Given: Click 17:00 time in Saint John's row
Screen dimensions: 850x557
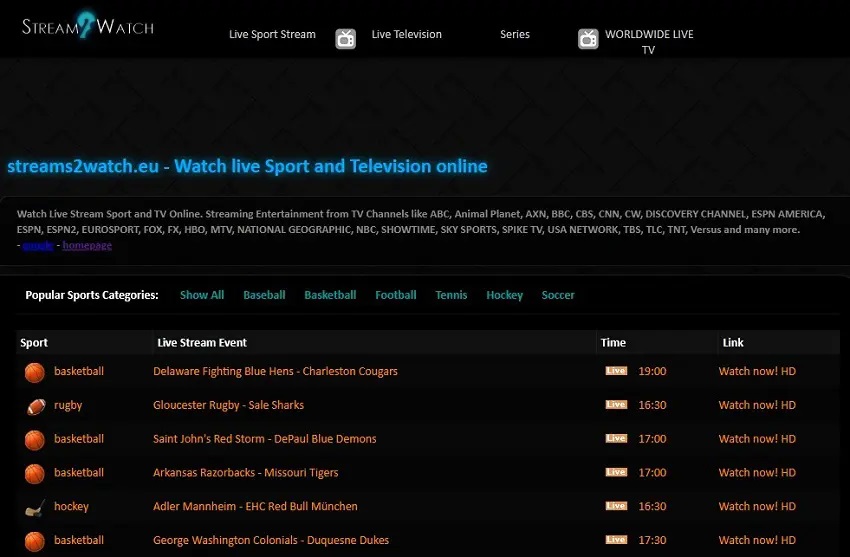Looking at the screenshot, I should (x=652, y=438).
